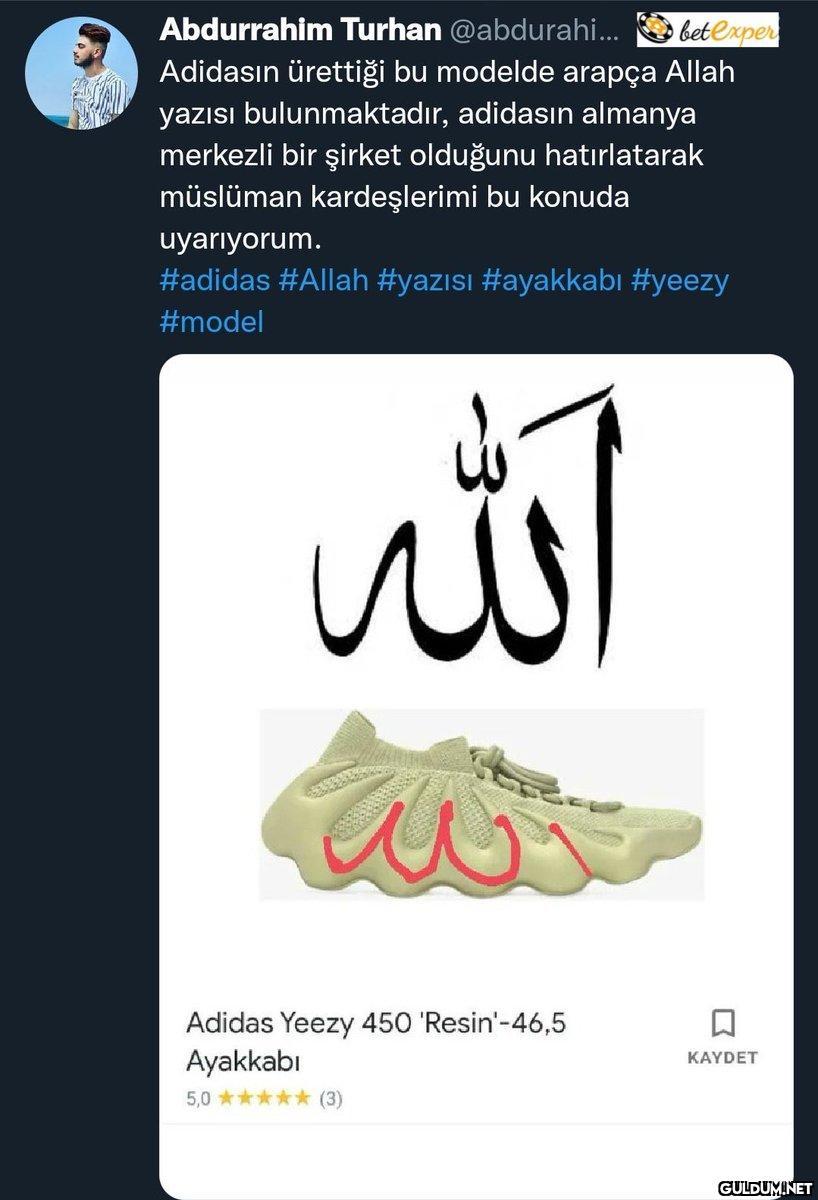Click the 5,0 rating score
818x1200 pixels.
(x=199, y=1098)
